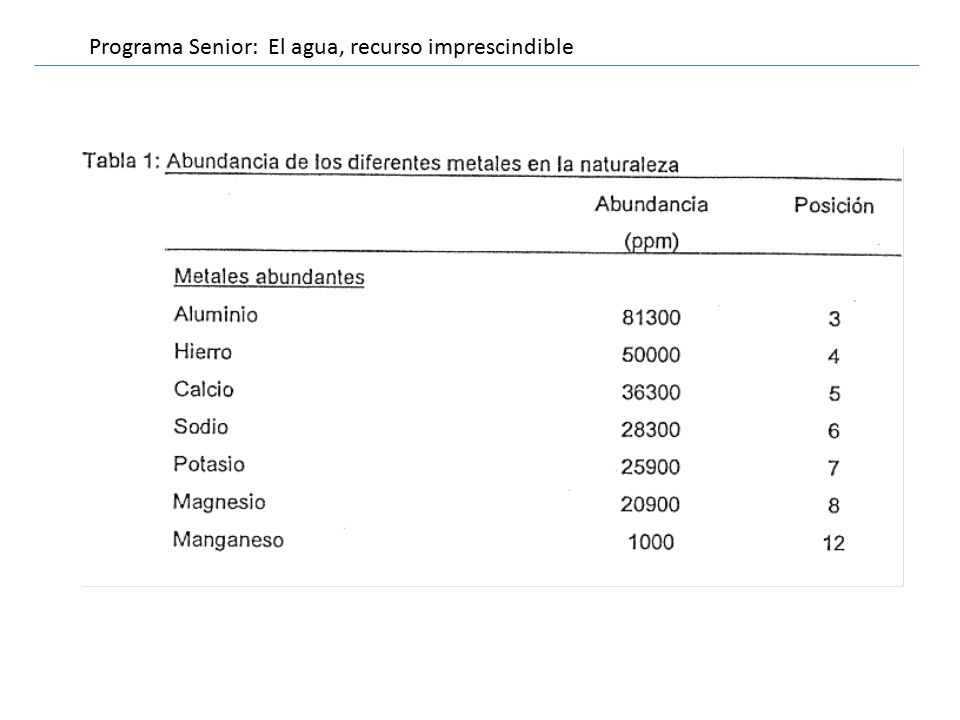Select the 'Potasio' row label
The image size is (960, 720).
[x=209, y=464]
